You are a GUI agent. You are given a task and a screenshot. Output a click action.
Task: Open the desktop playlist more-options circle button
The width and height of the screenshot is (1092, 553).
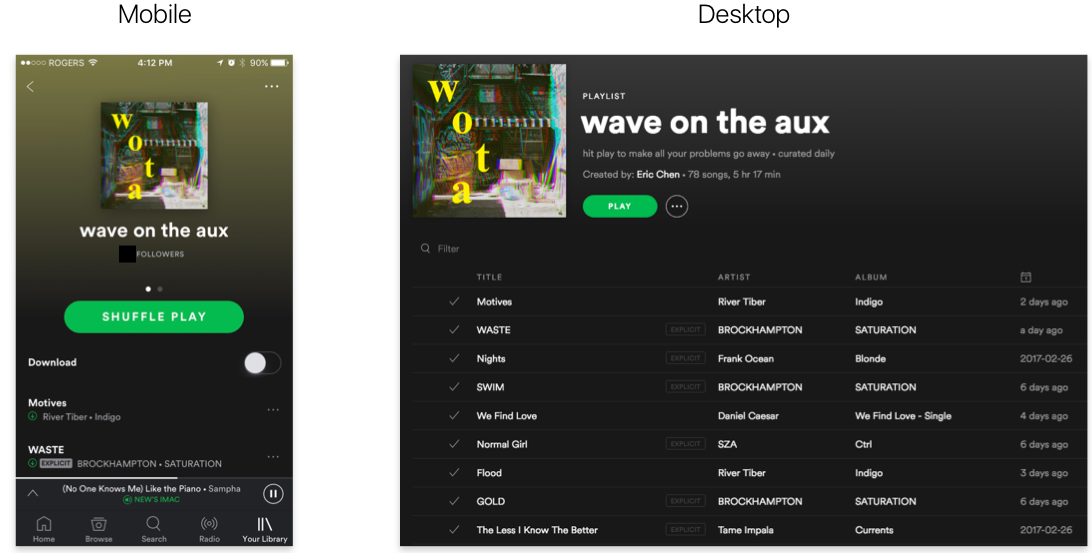click(x=676, y=206)
